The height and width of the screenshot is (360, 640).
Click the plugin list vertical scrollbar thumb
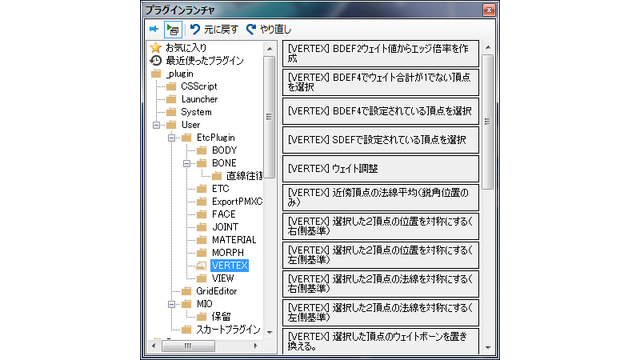coord(488,122)
